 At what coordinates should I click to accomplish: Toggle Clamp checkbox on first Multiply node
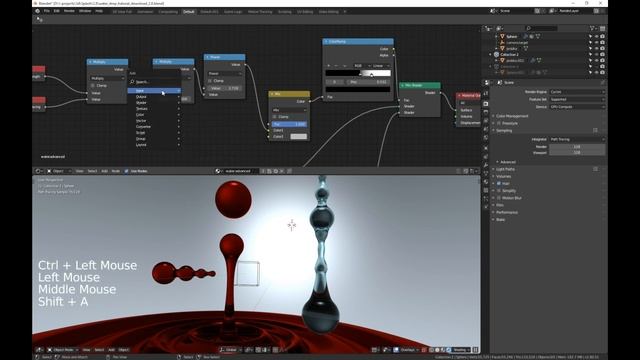coord(93,86)
